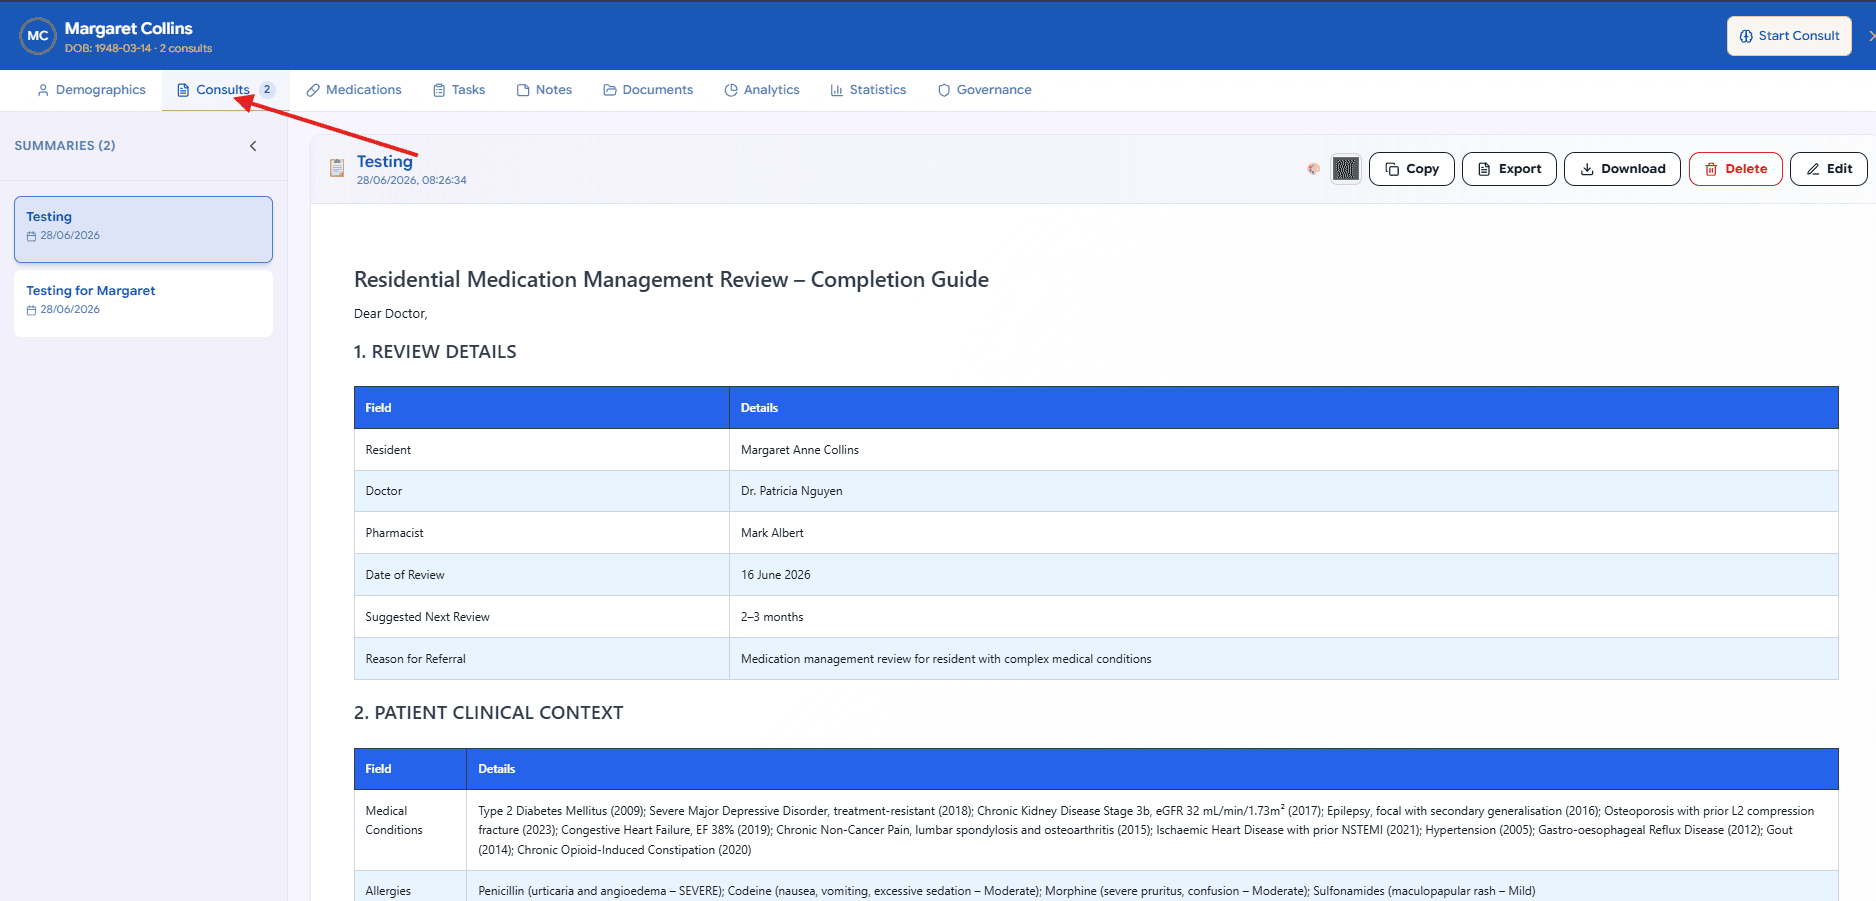The width and height of the screenshot is (1876, 901).
Task: Click the timestamp 28/06/2026, 08:26:34
Action: pyautogui.click(x=412, y=181)
